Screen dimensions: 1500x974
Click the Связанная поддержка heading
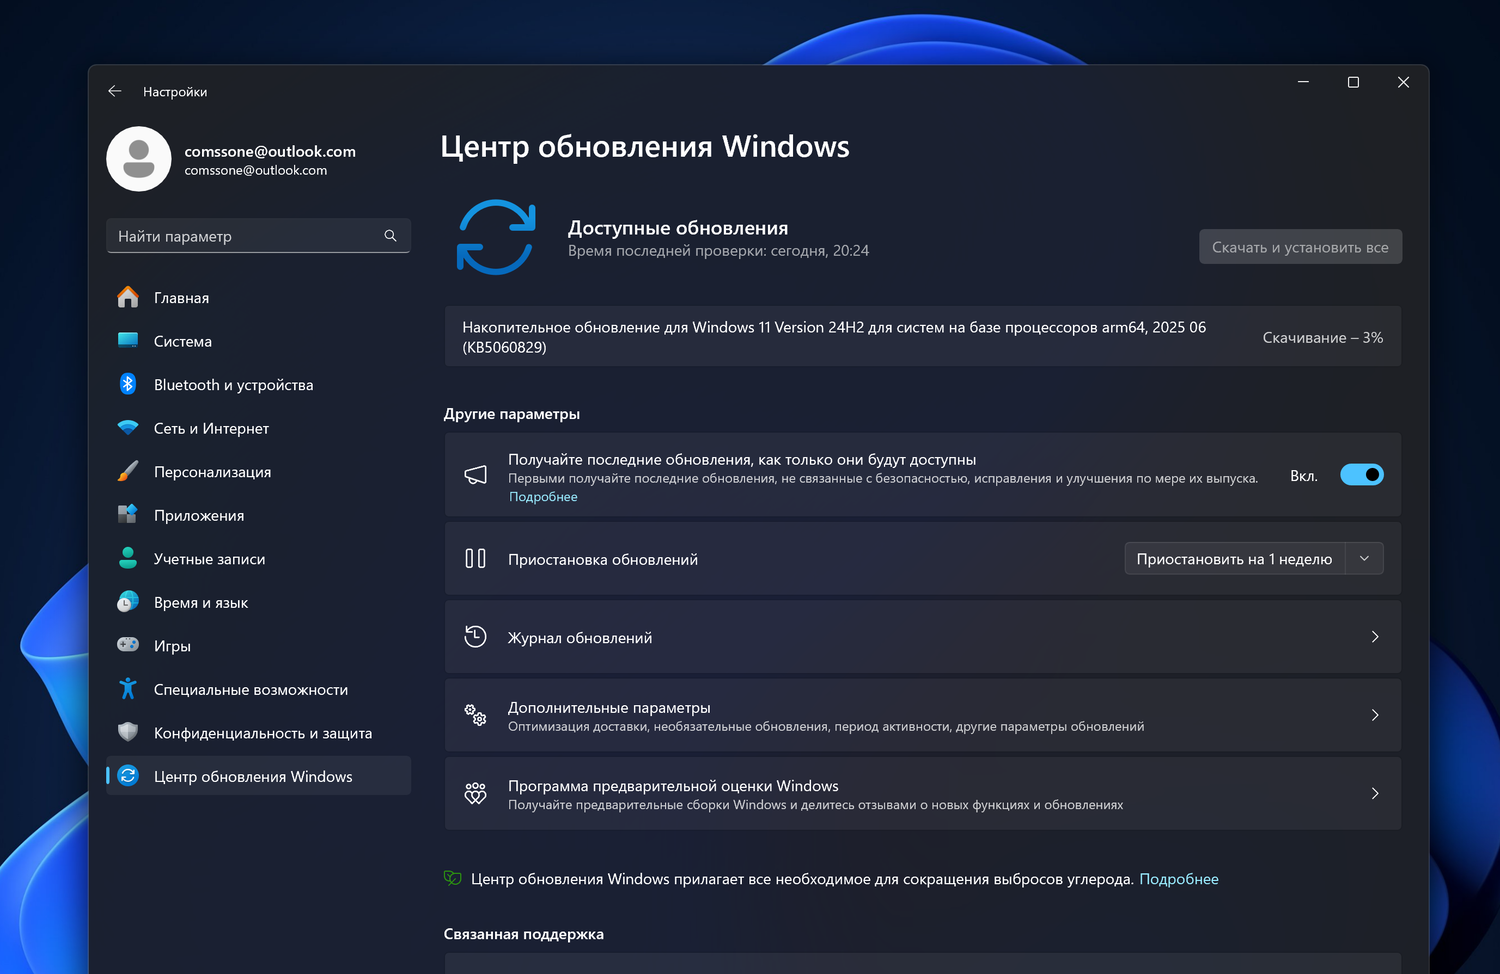(x=524, y=934)
